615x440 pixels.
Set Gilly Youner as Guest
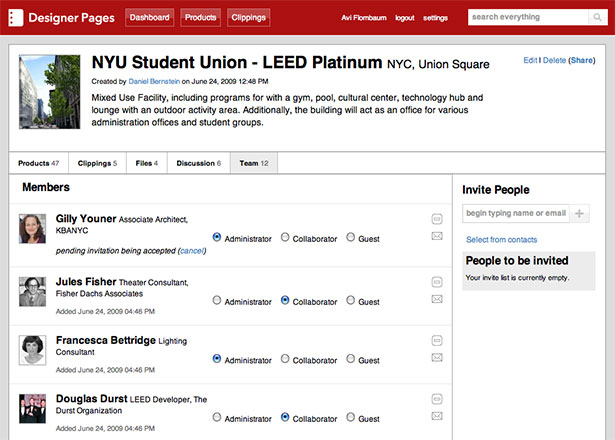click(x=351, y=237)
